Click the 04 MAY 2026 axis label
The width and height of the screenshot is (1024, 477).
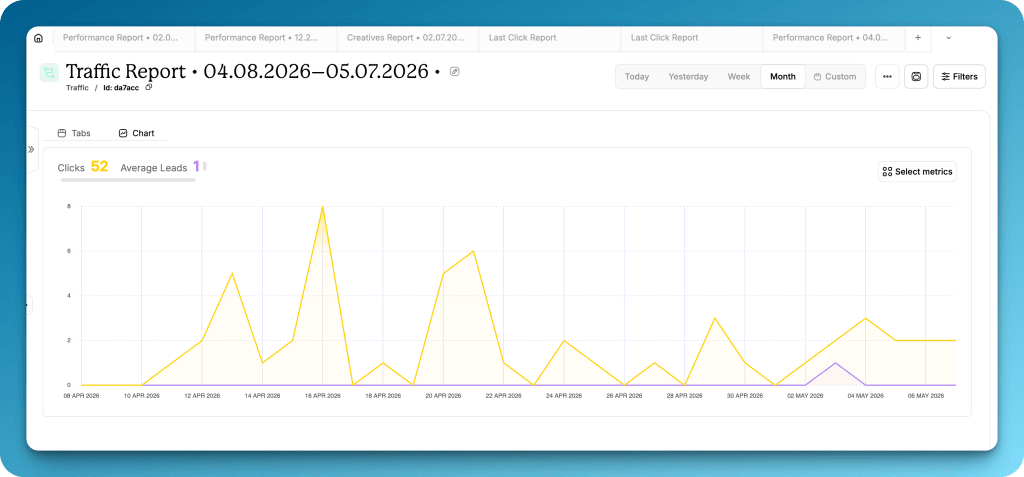(866, 396)
